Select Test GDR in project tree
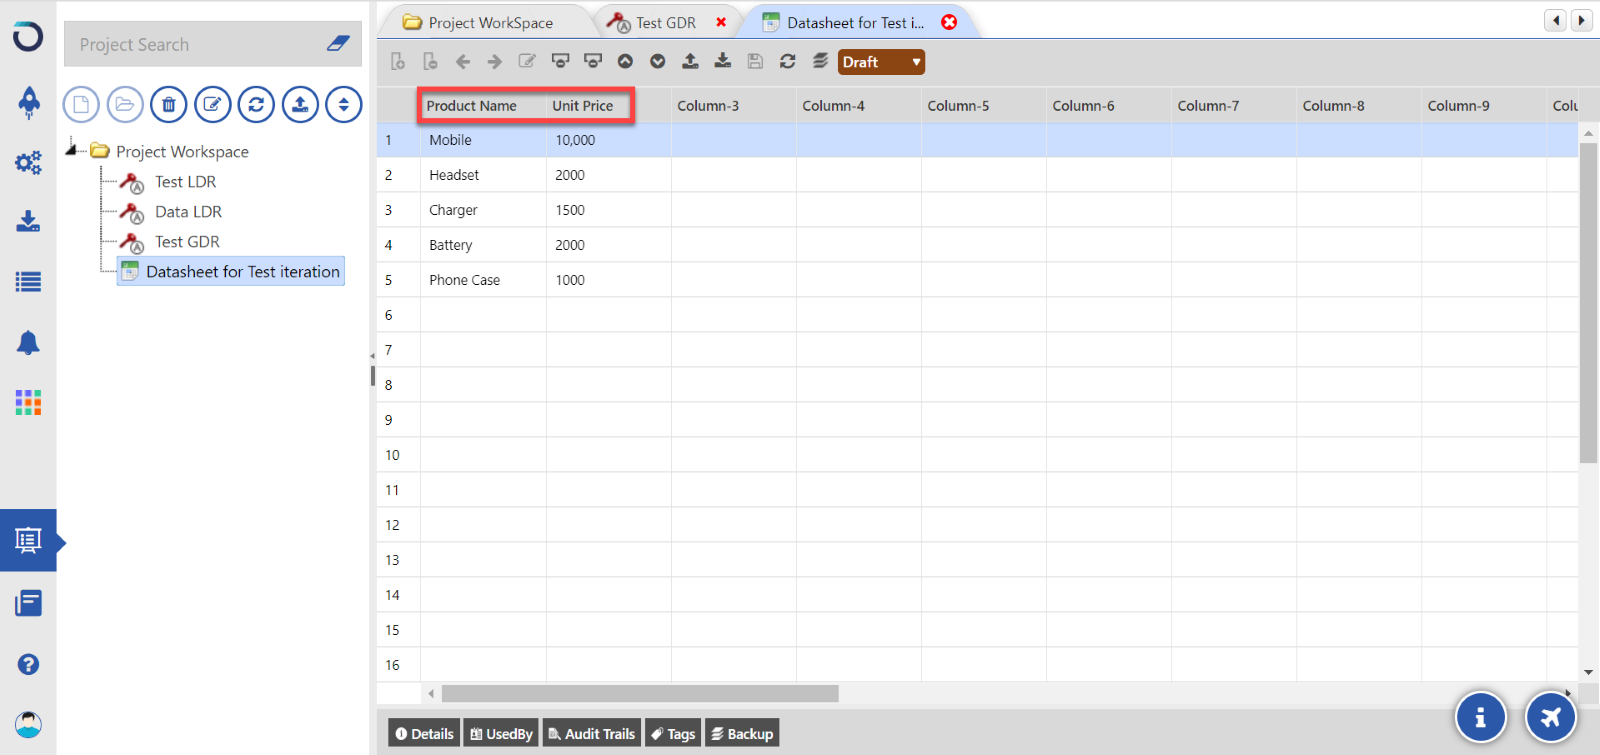 point(187,242)
